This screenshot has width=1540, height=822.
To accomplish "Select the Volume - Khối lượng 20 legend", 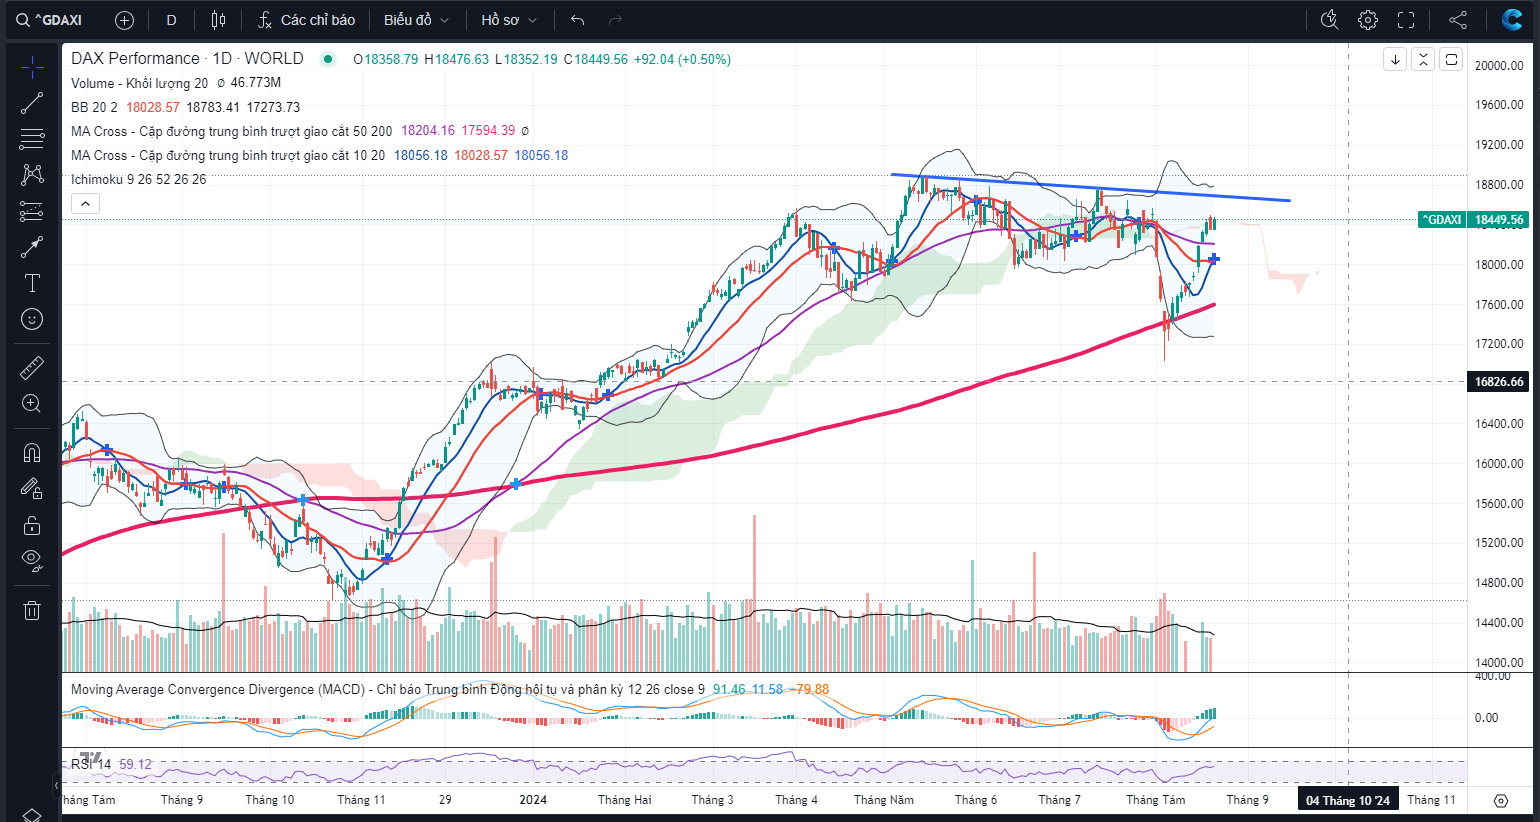I will pyautogui.click(x=139, y=83).
